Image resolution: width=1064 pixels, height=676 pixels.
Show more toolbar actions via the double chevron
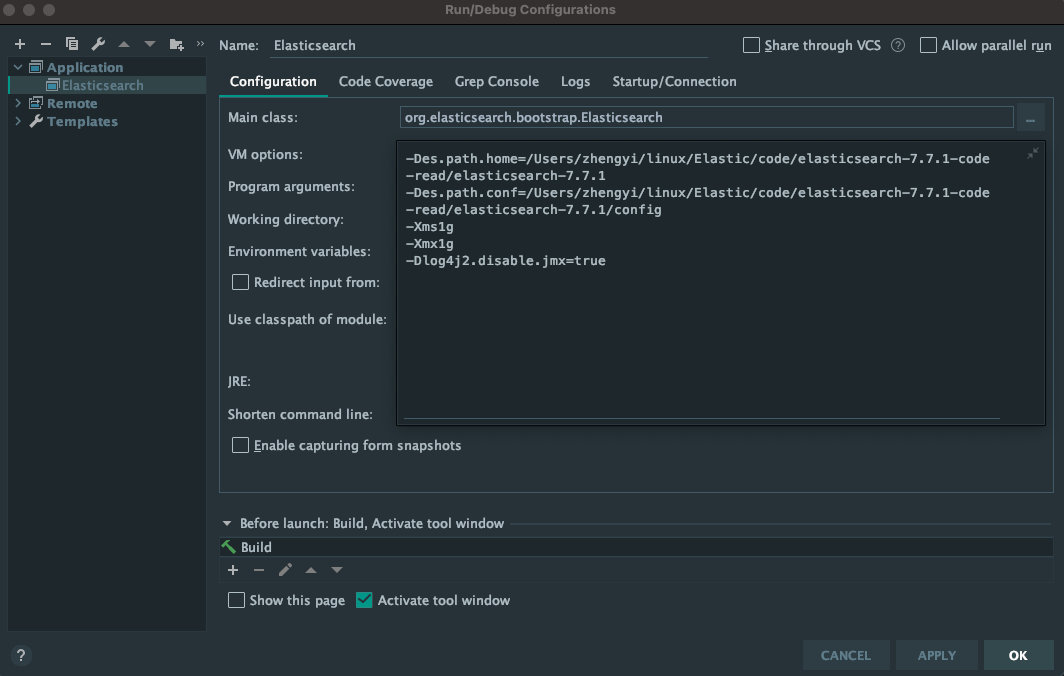click(x=200, y=43)
